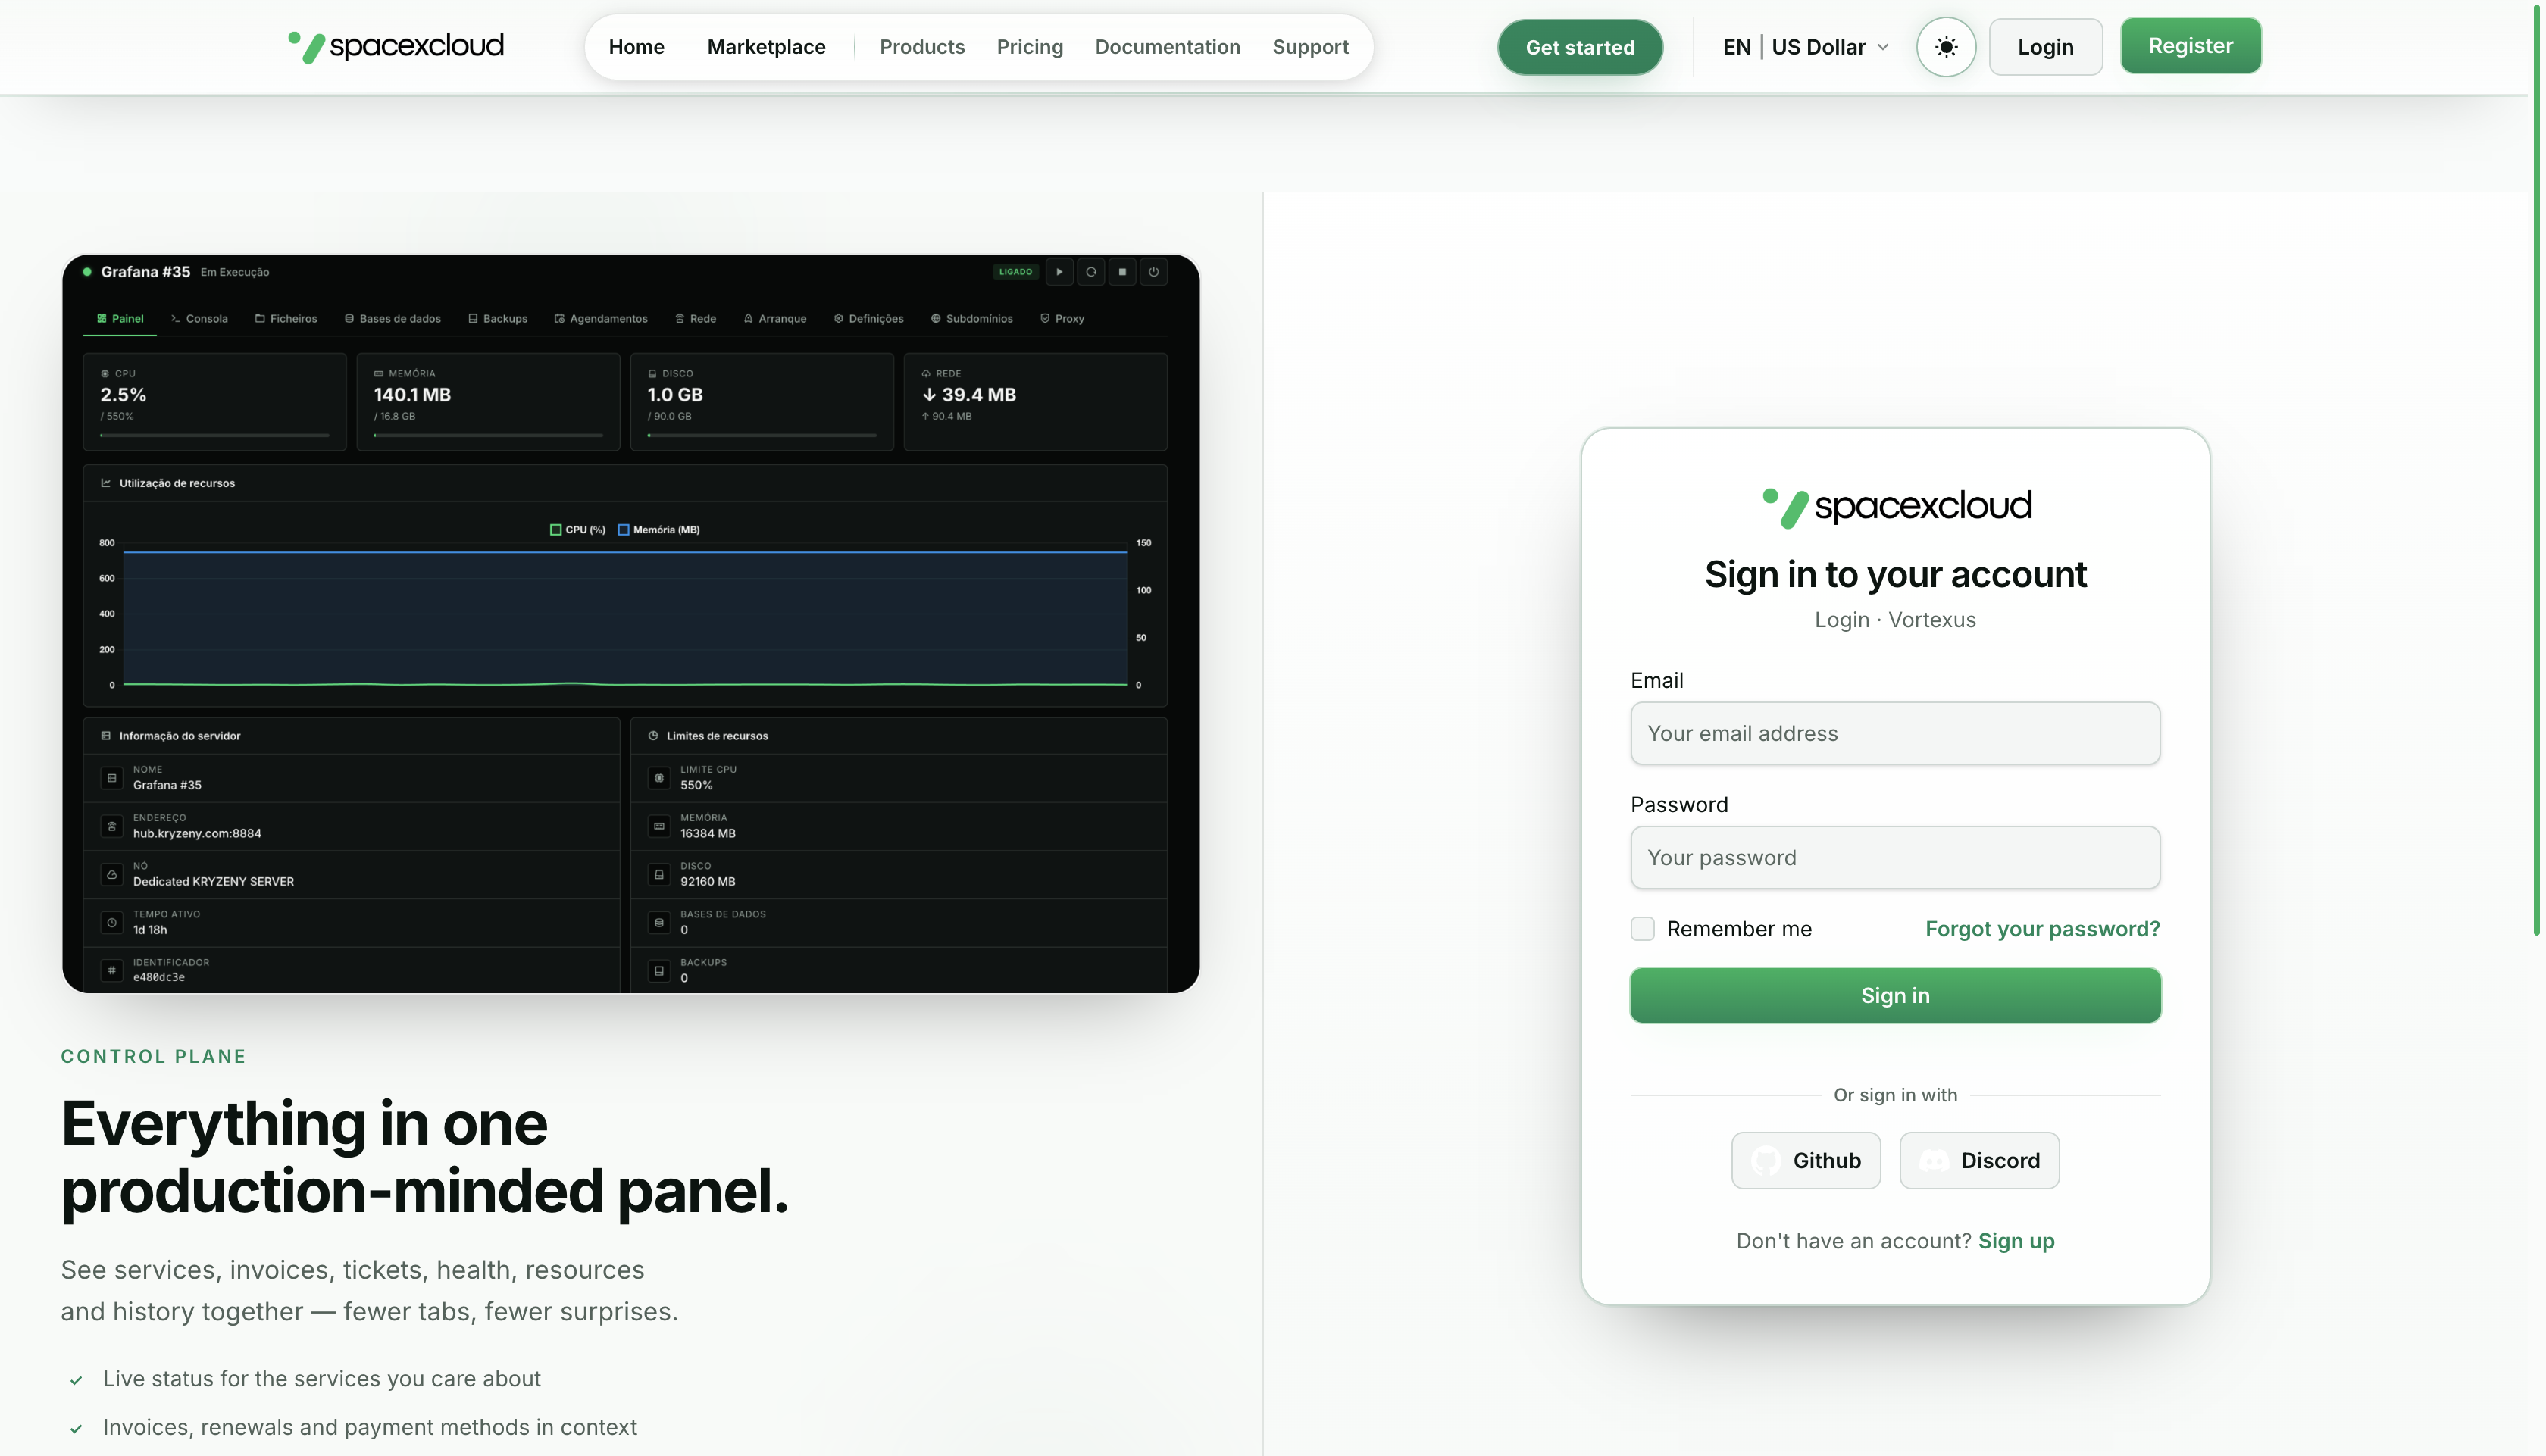Select the Backups tab in preview
This screenshot has width=2546, height=1456.
[x=498, y=319]
